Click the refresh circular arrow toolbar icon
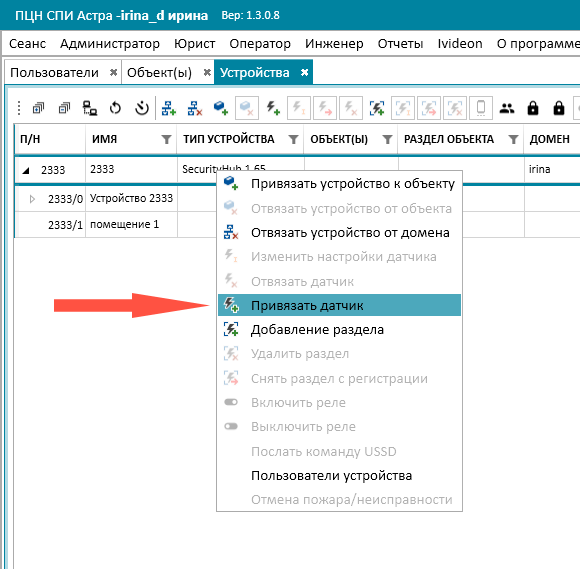The height and width of the screenshot is (569, 580). coord(115,108)
